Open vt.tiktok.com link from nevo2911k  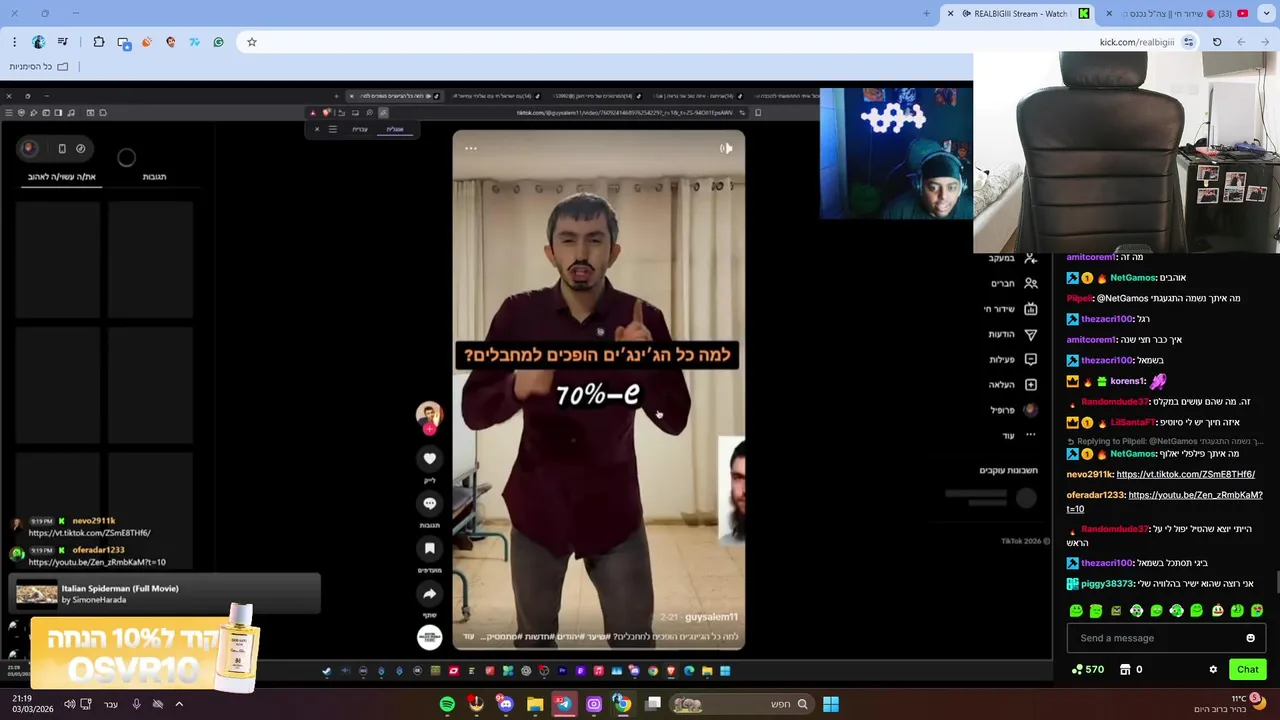tap(1185, 474)
